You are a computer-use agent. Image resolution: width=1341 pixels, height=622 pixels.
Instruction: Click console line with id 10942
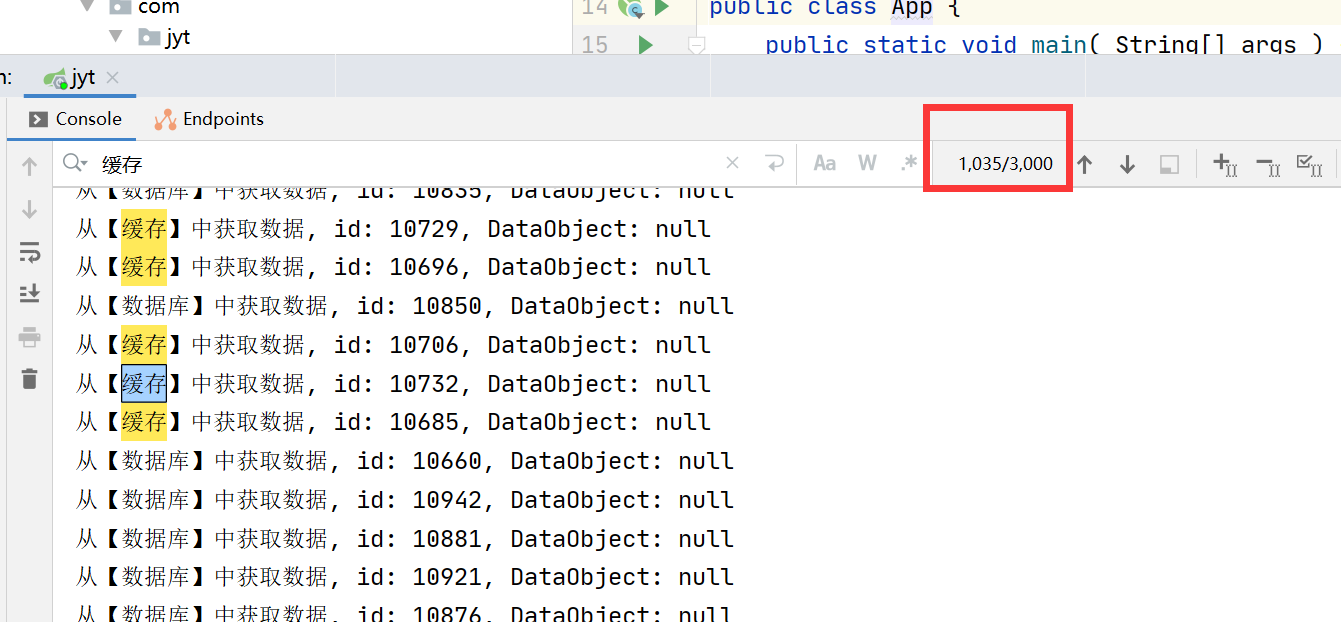(405, 500)
